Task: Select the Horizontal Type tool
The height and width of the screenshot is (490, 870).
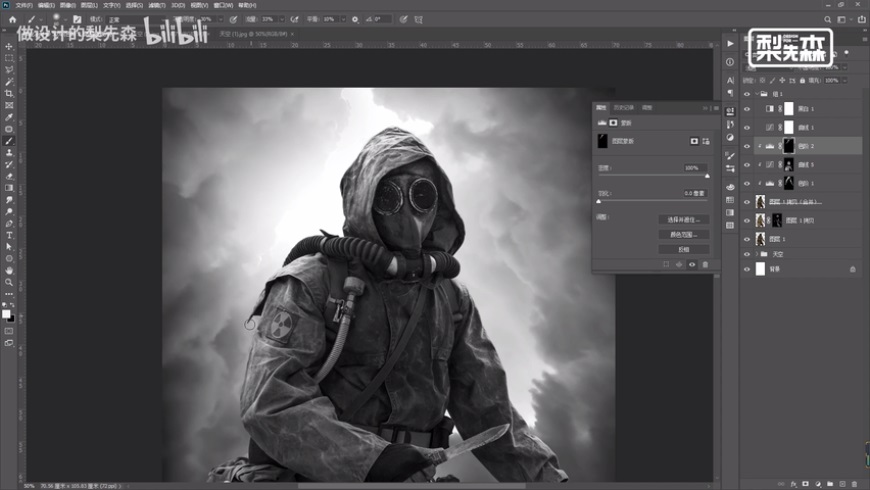Action: [x=9, y=235]
